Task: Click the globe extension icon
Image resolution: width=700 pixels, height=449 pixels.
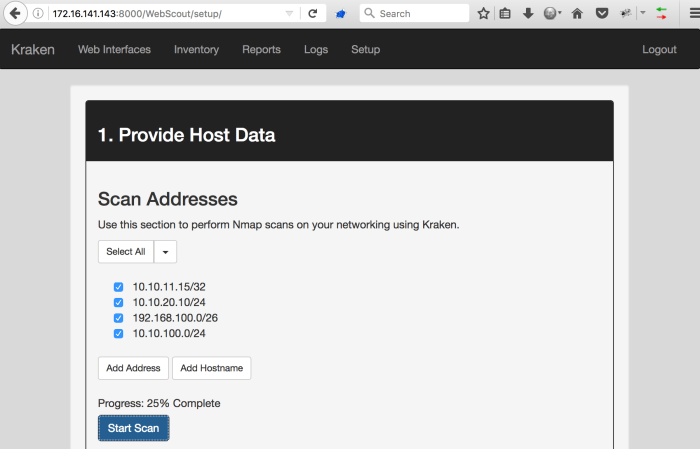Action: (550, 13)
